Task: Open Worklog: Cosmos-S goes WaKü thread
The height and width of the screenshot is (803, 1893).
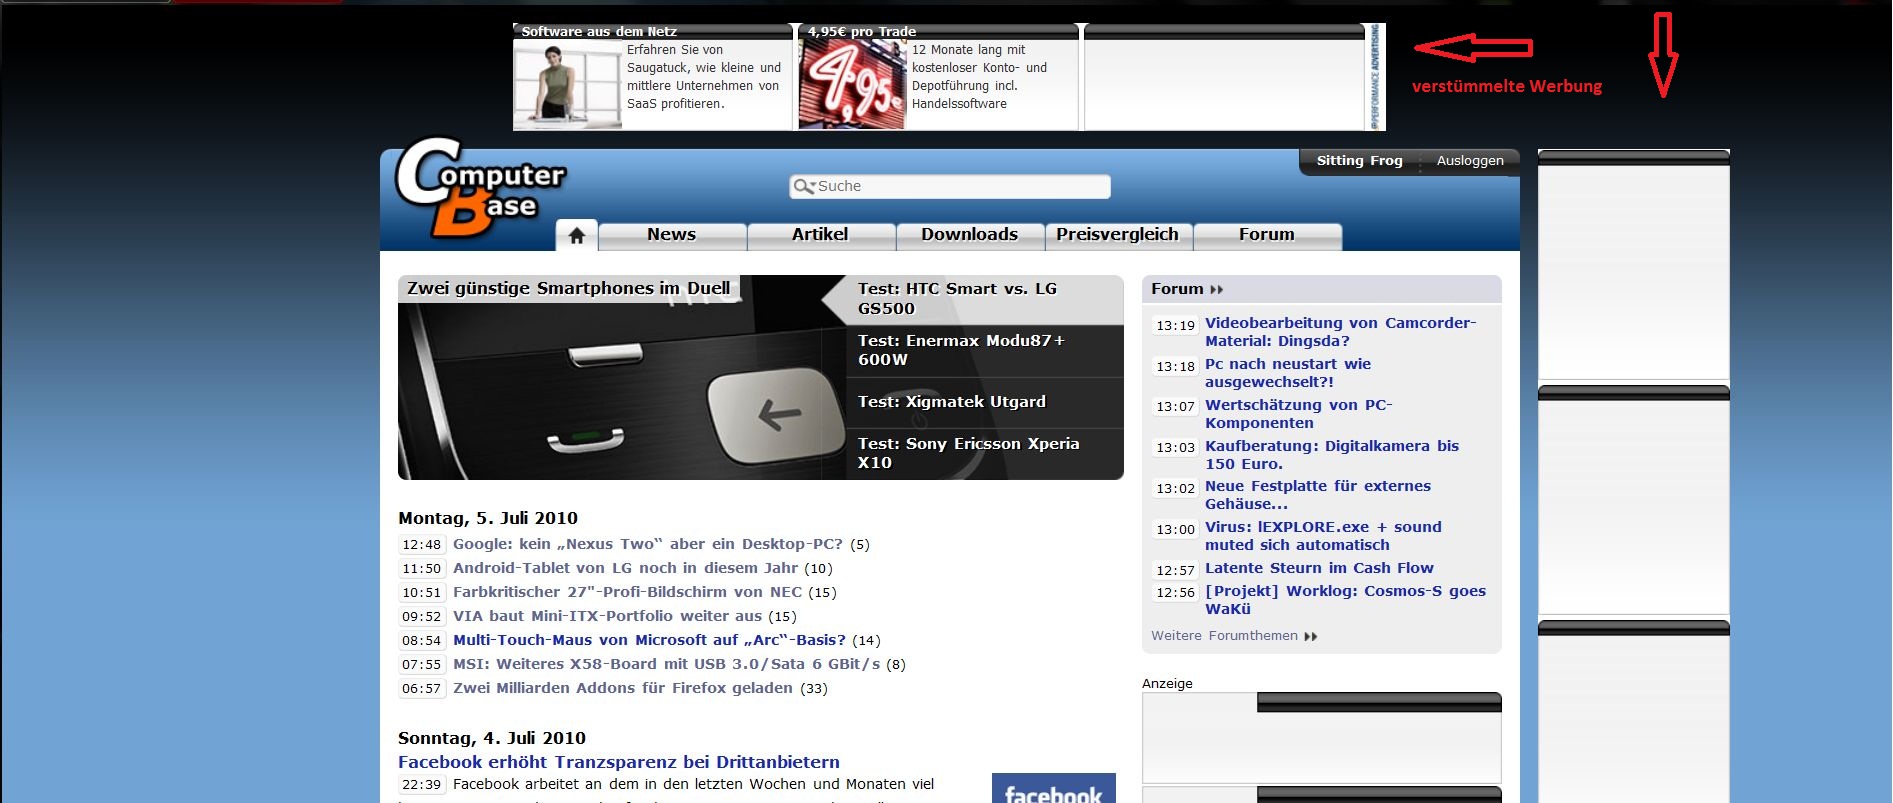Action: 1345,600
